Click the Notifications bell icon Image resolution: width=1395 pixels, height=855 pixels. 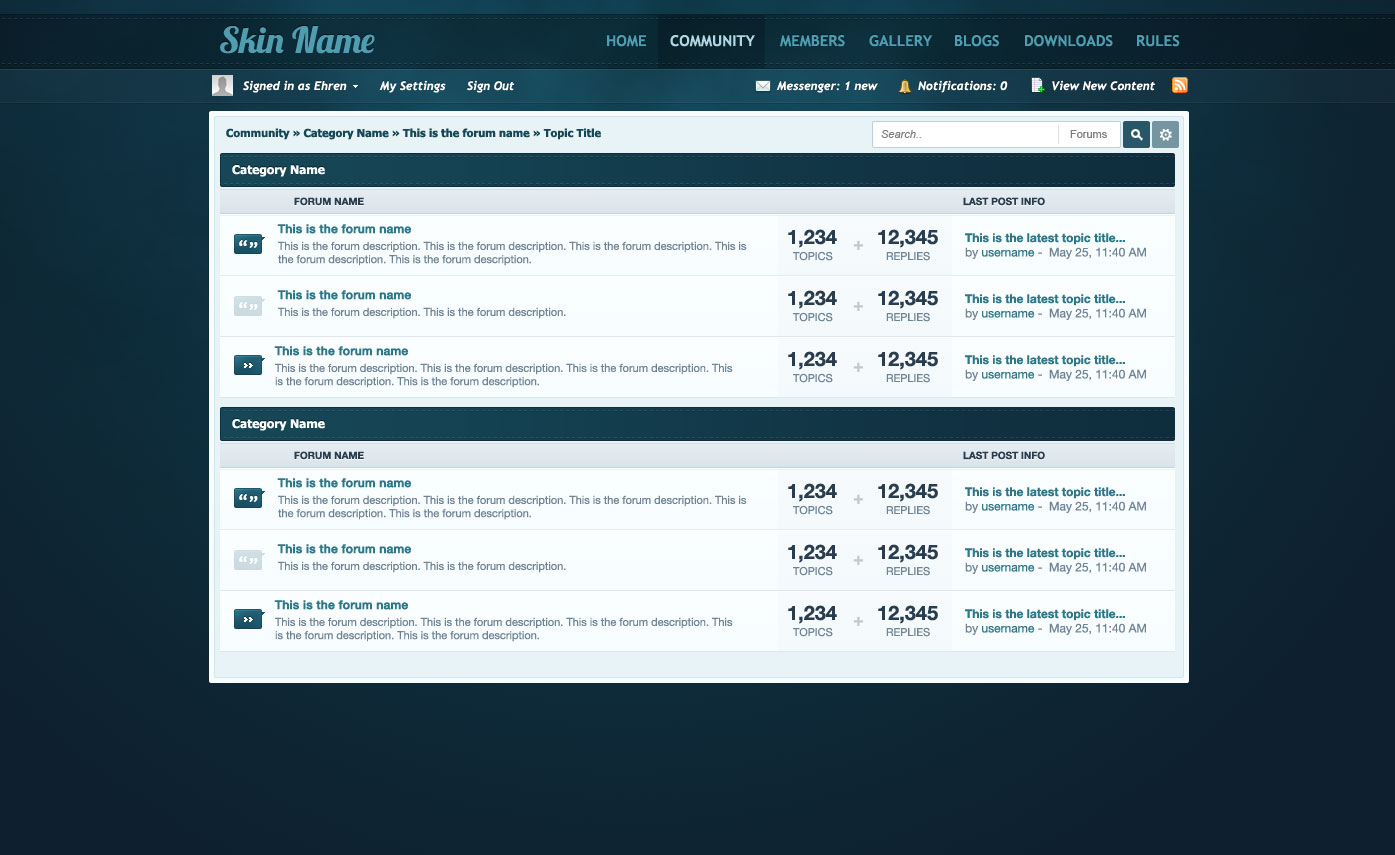[904, 86]
